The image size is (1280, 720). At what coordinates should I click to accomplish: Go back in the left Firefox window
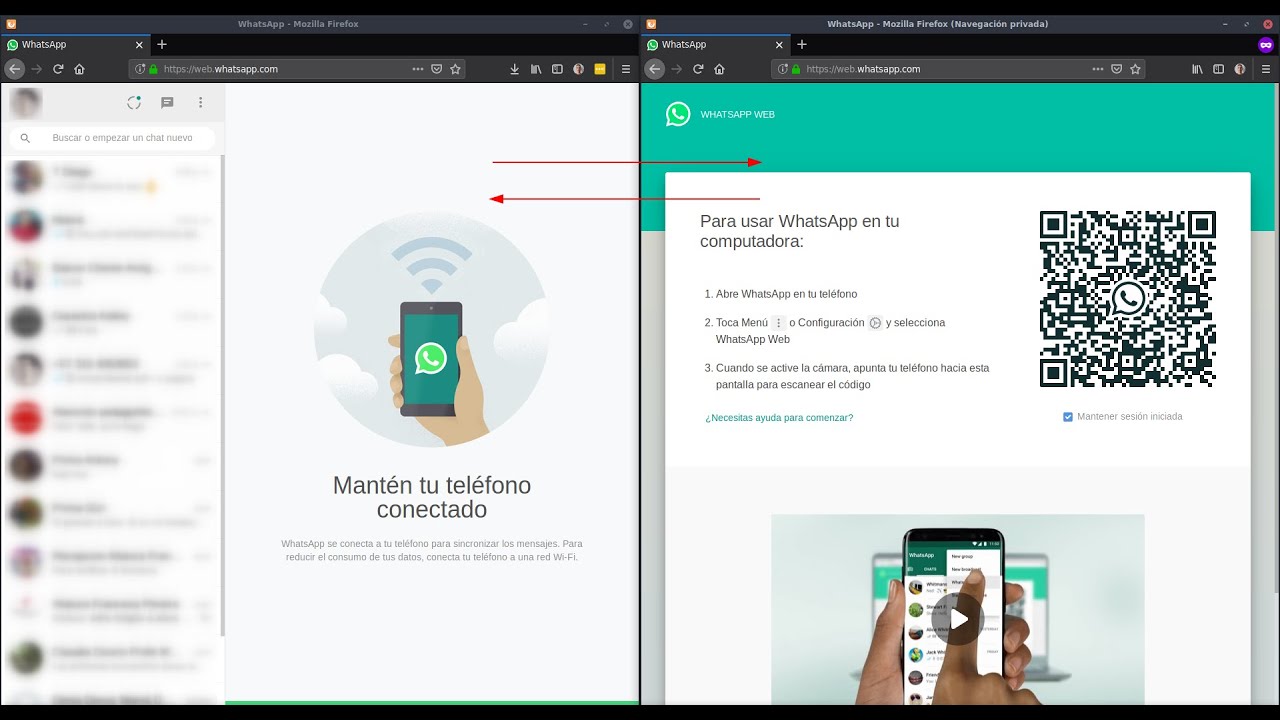(x=14, y=69)
